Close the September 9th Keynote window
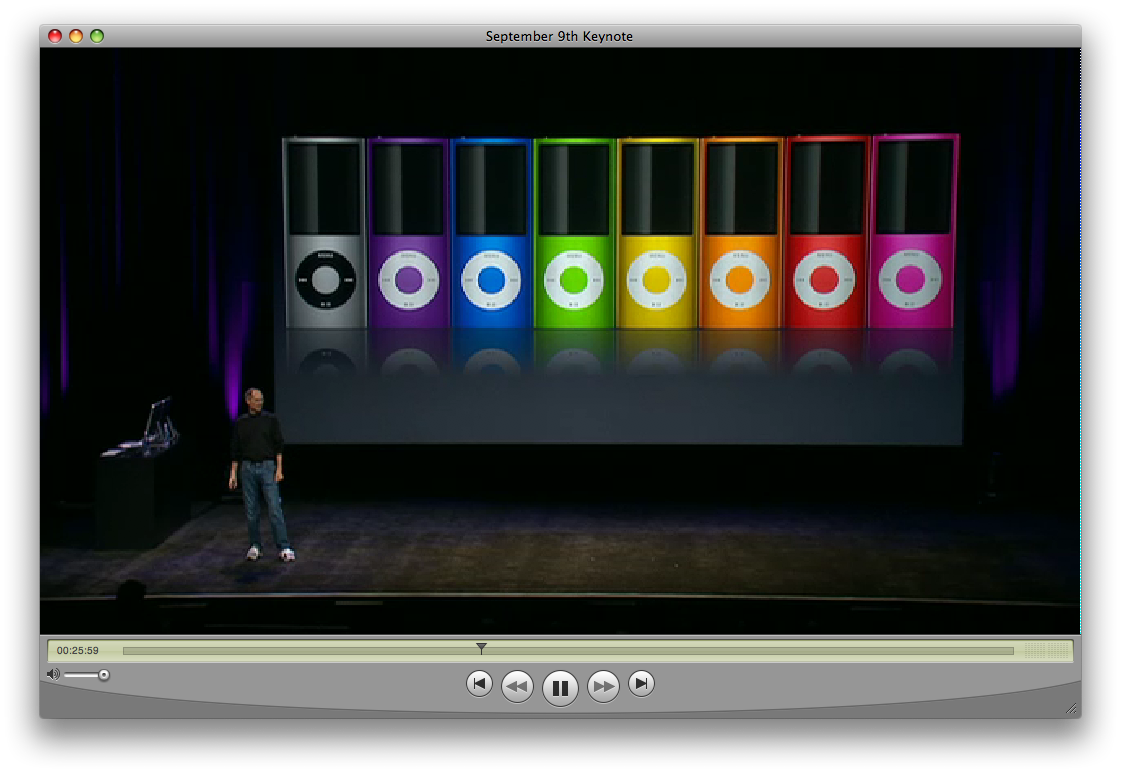Viewport: 1121px width, 773px height. [x=54, y=36]
